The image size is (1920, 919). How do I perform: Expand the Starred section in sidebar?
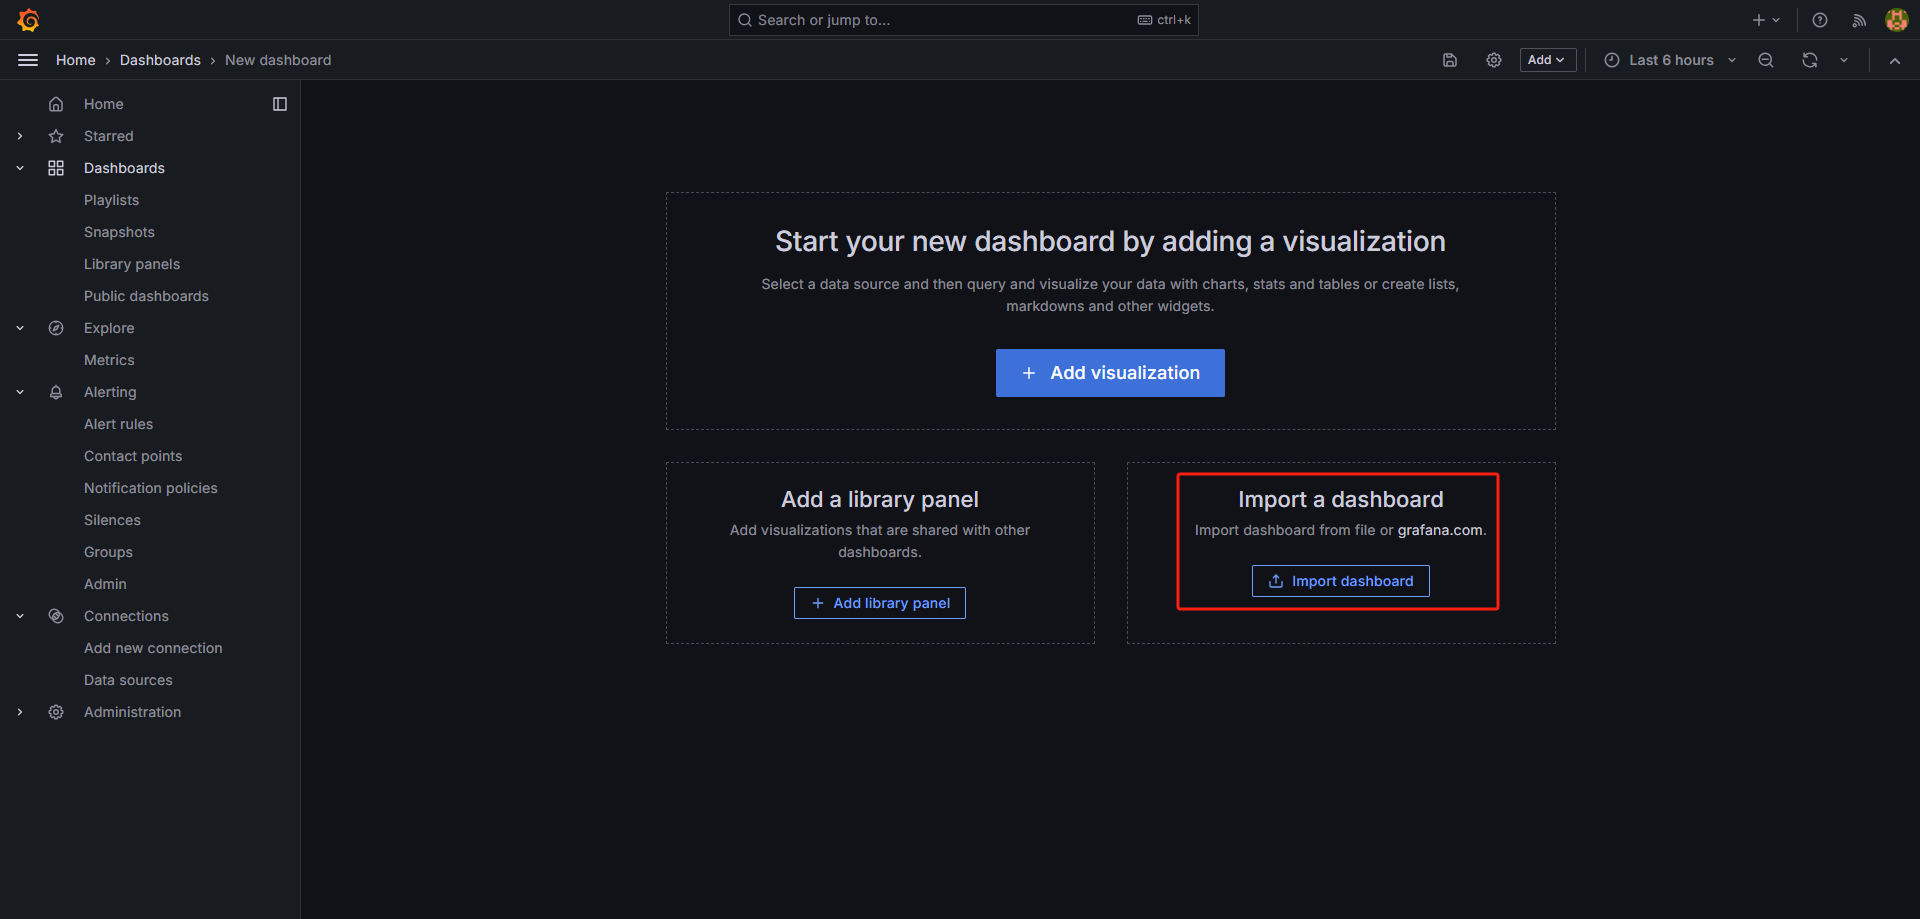20,136
